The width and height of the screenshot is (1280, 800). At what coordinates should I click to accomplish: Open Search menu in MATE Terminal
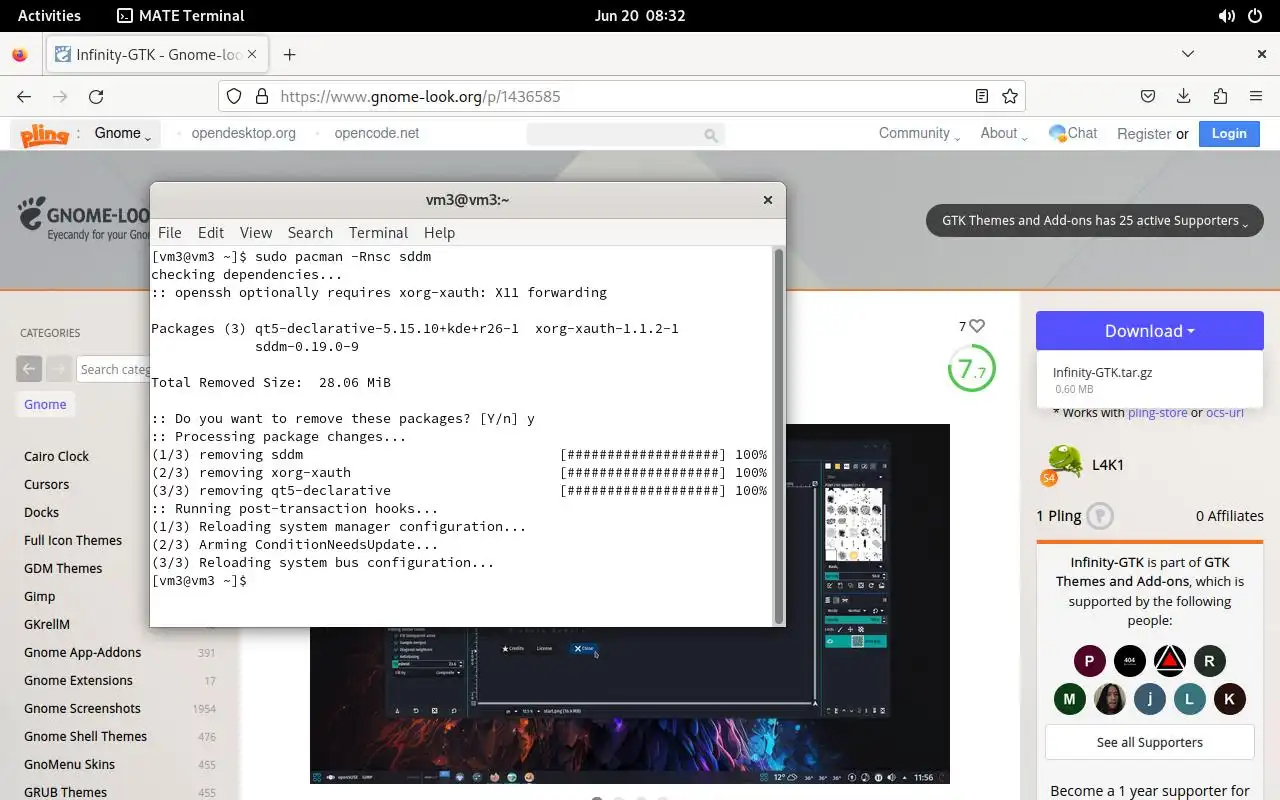[x=310, y=232]
